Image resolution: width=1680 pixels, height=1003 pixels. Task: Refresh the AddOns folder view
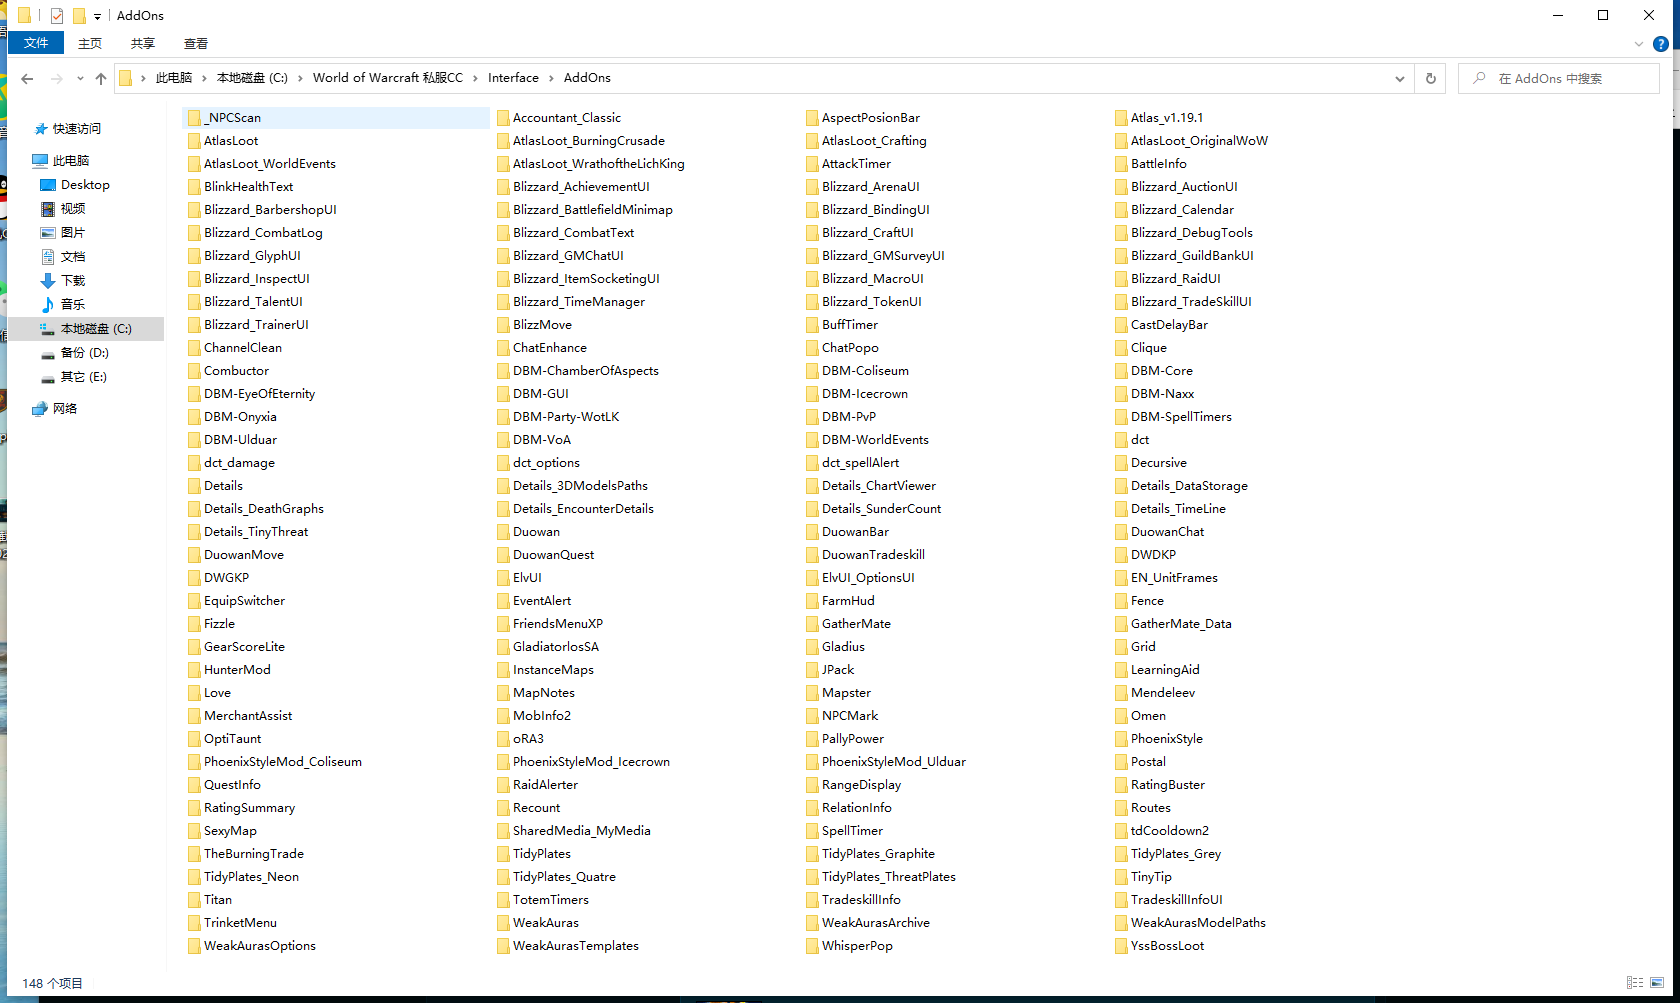point(1430,79)
